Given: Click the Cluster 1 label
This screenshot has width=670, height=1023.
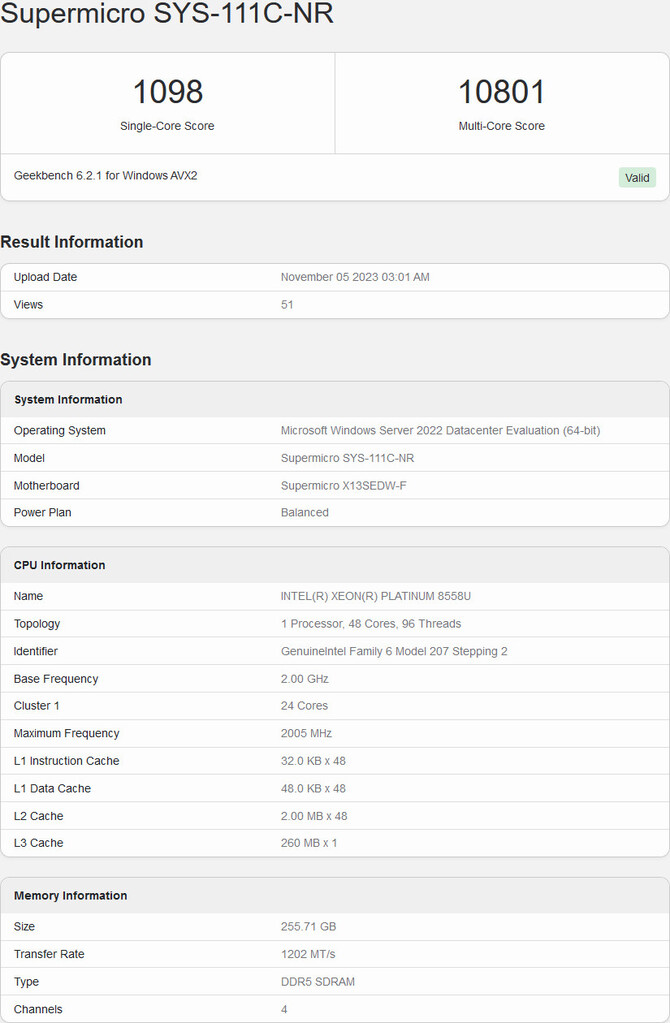Looking at the screenshot, I should pyautogui.click(x=37, y=706).
